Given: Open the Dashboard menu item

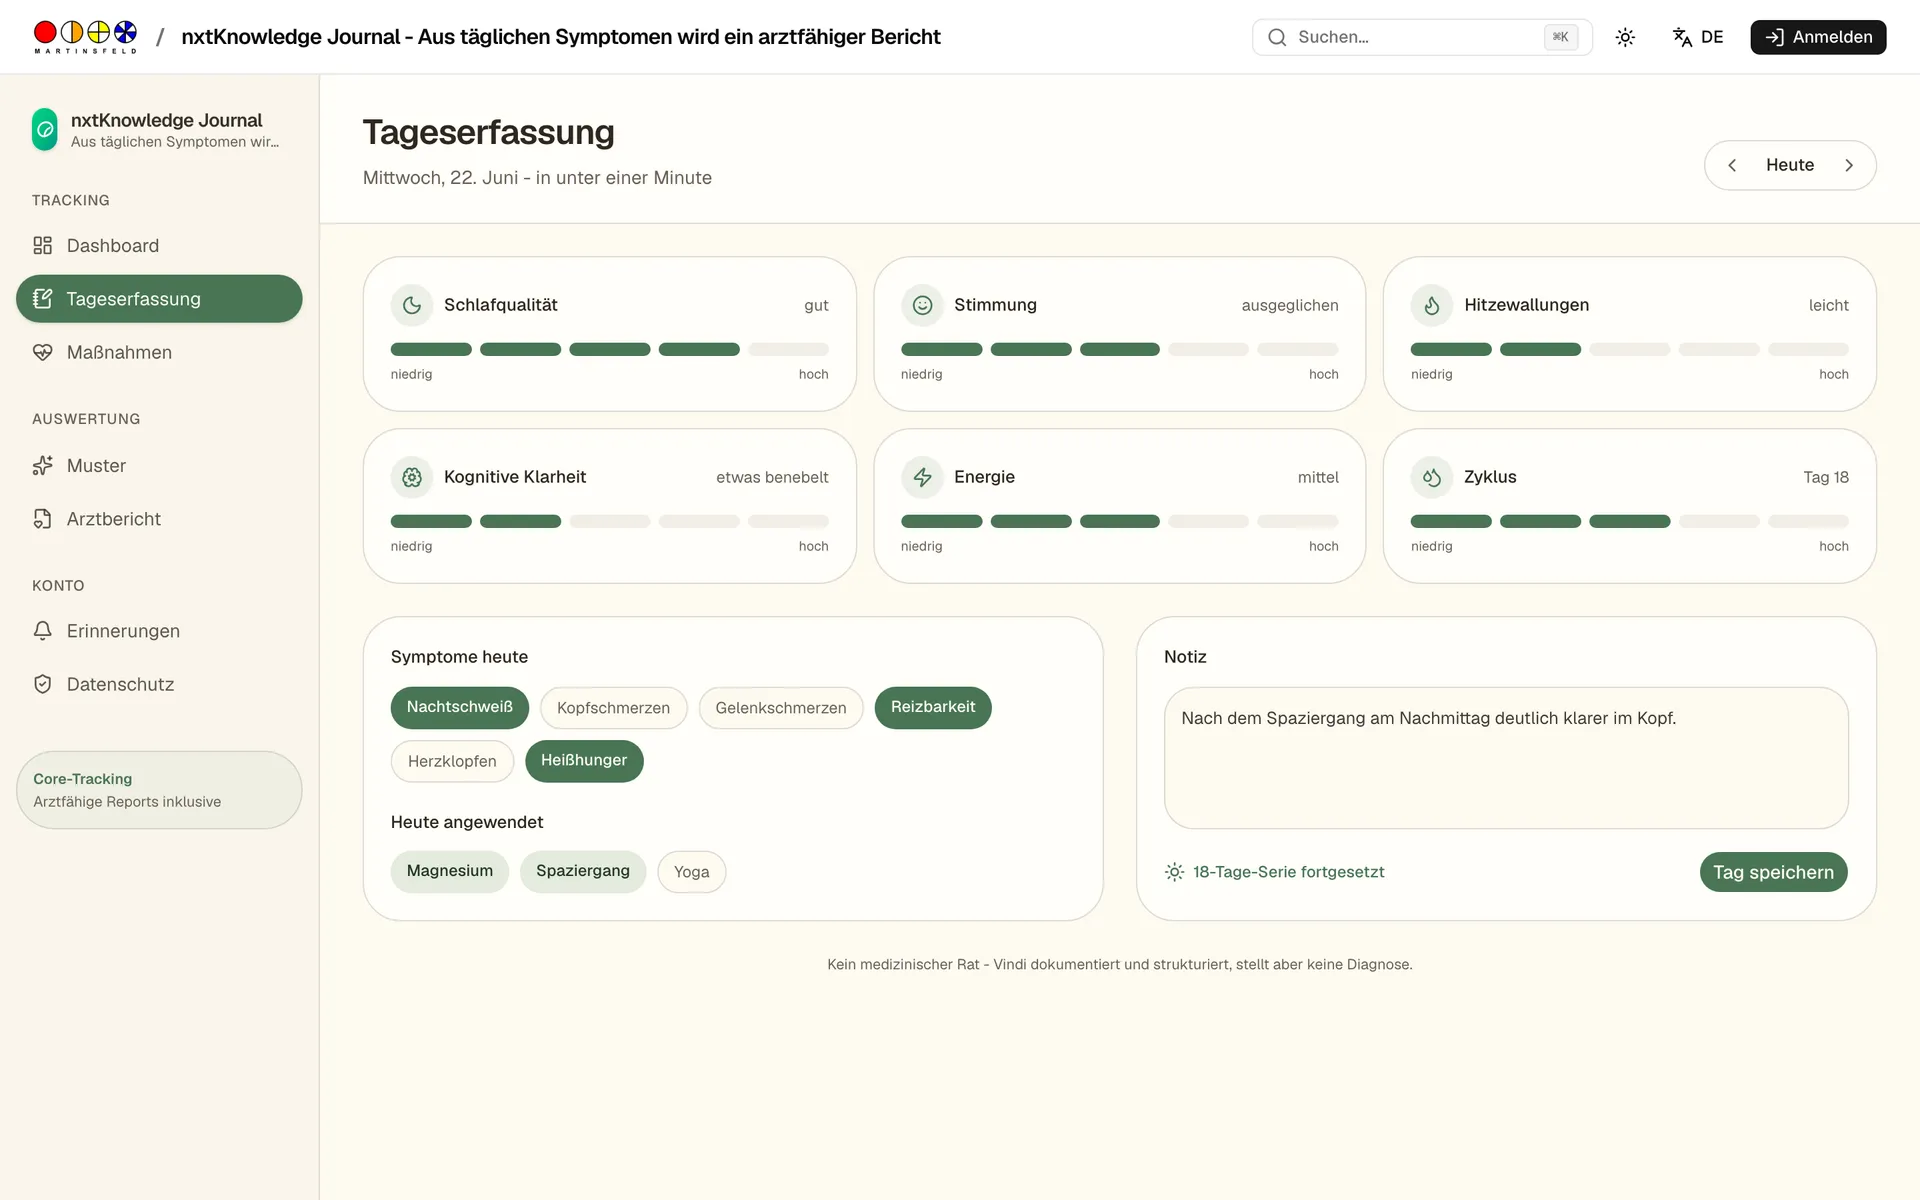Looking at the screenshot, I should [159, 245].
